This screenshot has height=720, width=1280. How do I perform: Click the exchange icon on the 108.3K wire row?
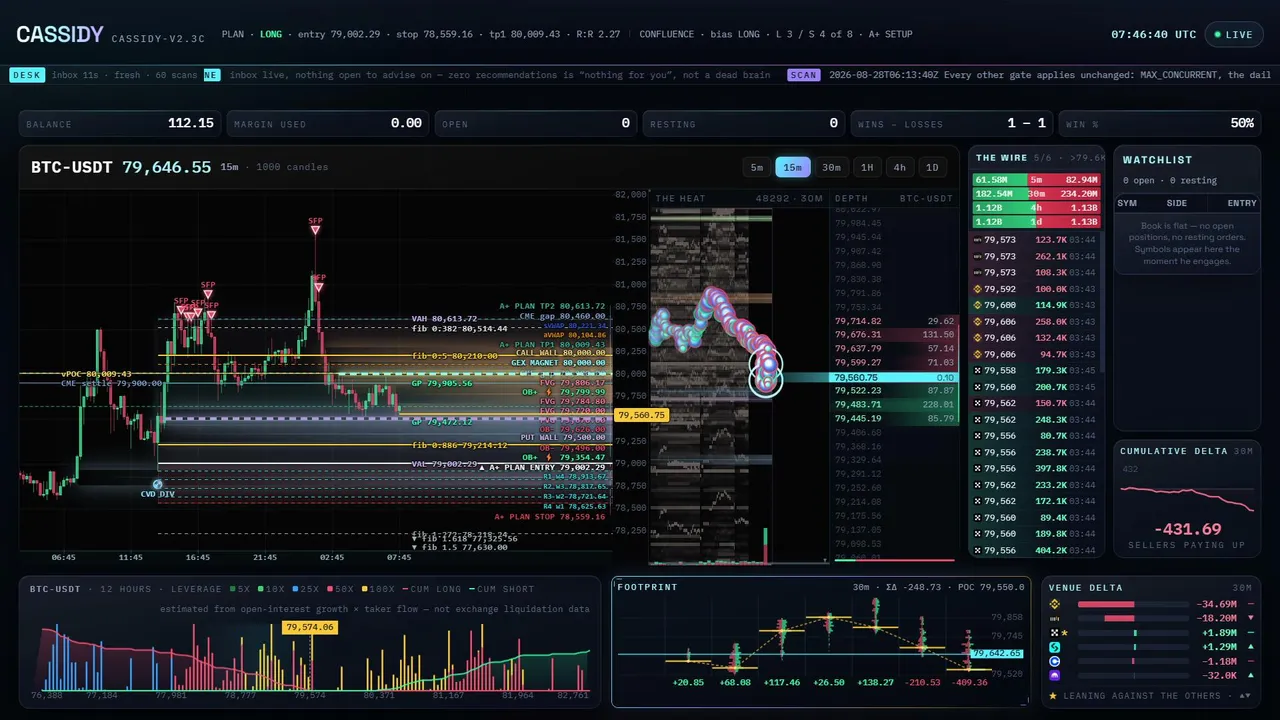click(x=978, y=272)
